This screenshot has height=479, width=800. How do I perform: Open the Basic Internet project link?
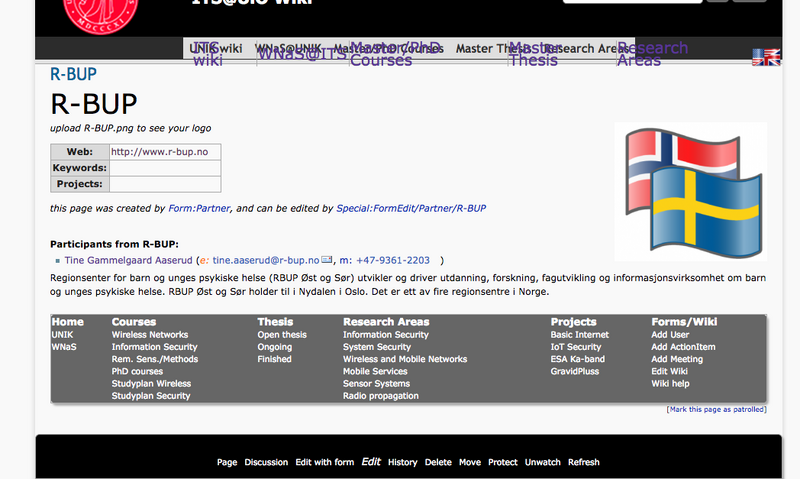click(x=580, y=335)
